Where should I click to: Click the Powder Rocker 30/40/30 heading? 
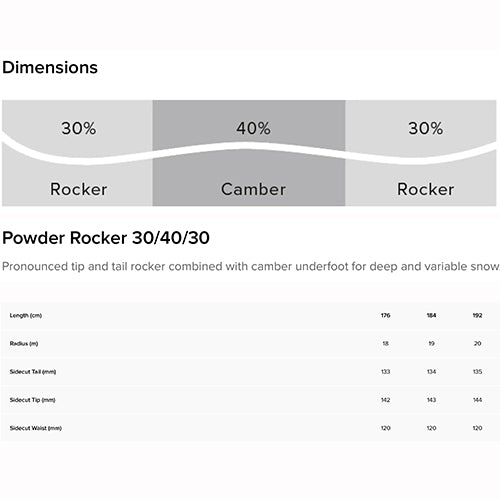(106, 238)
